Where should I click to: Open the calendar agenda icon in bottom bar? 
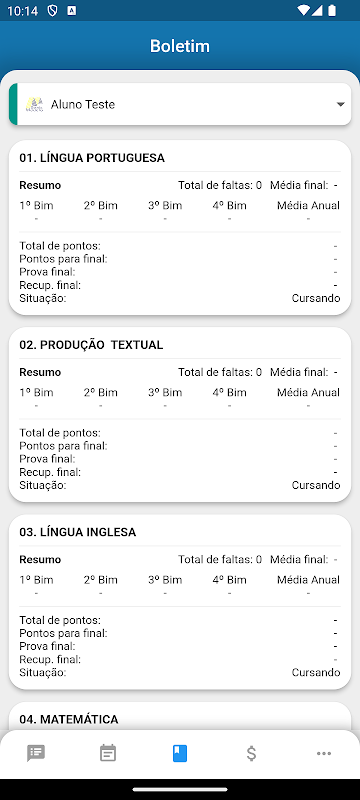(108, 753)
